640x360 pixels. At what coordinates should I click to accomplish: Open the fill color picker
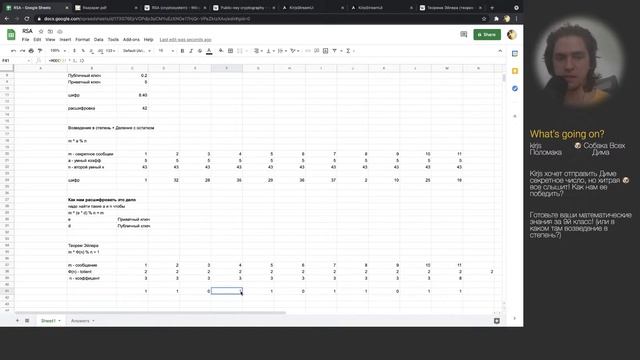(221, 51)
